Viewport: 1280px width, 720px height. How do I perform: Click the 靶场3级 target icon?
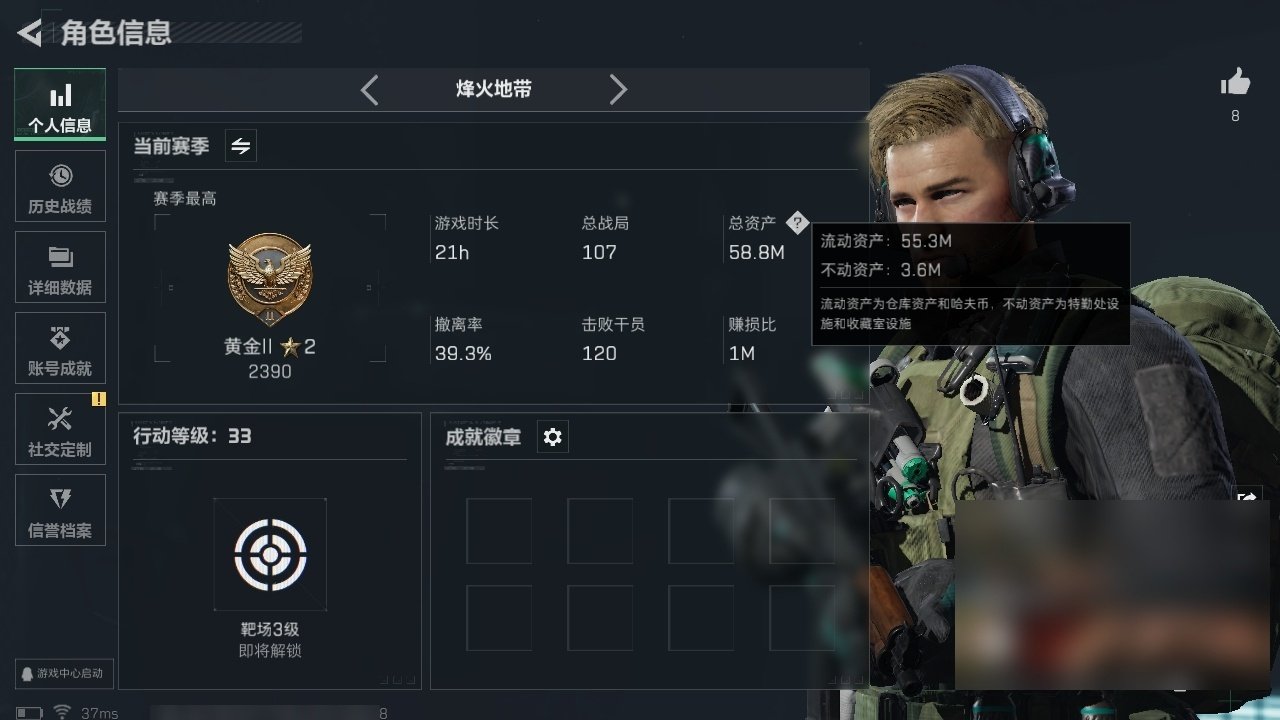tap(270, 554)
